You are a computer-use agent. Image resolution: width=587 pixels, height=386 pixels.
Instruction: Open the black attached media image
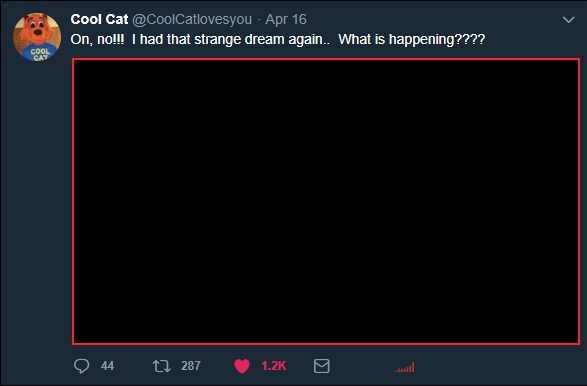tap(326, 201)
